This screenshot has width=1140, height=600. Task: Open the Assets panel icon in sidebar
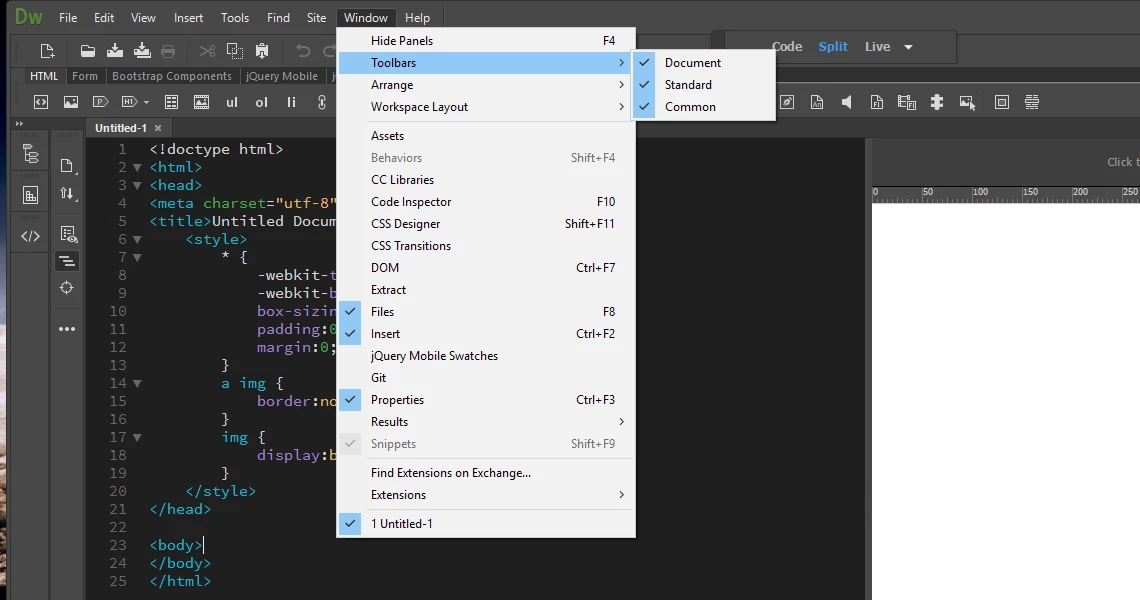point(31,195)
